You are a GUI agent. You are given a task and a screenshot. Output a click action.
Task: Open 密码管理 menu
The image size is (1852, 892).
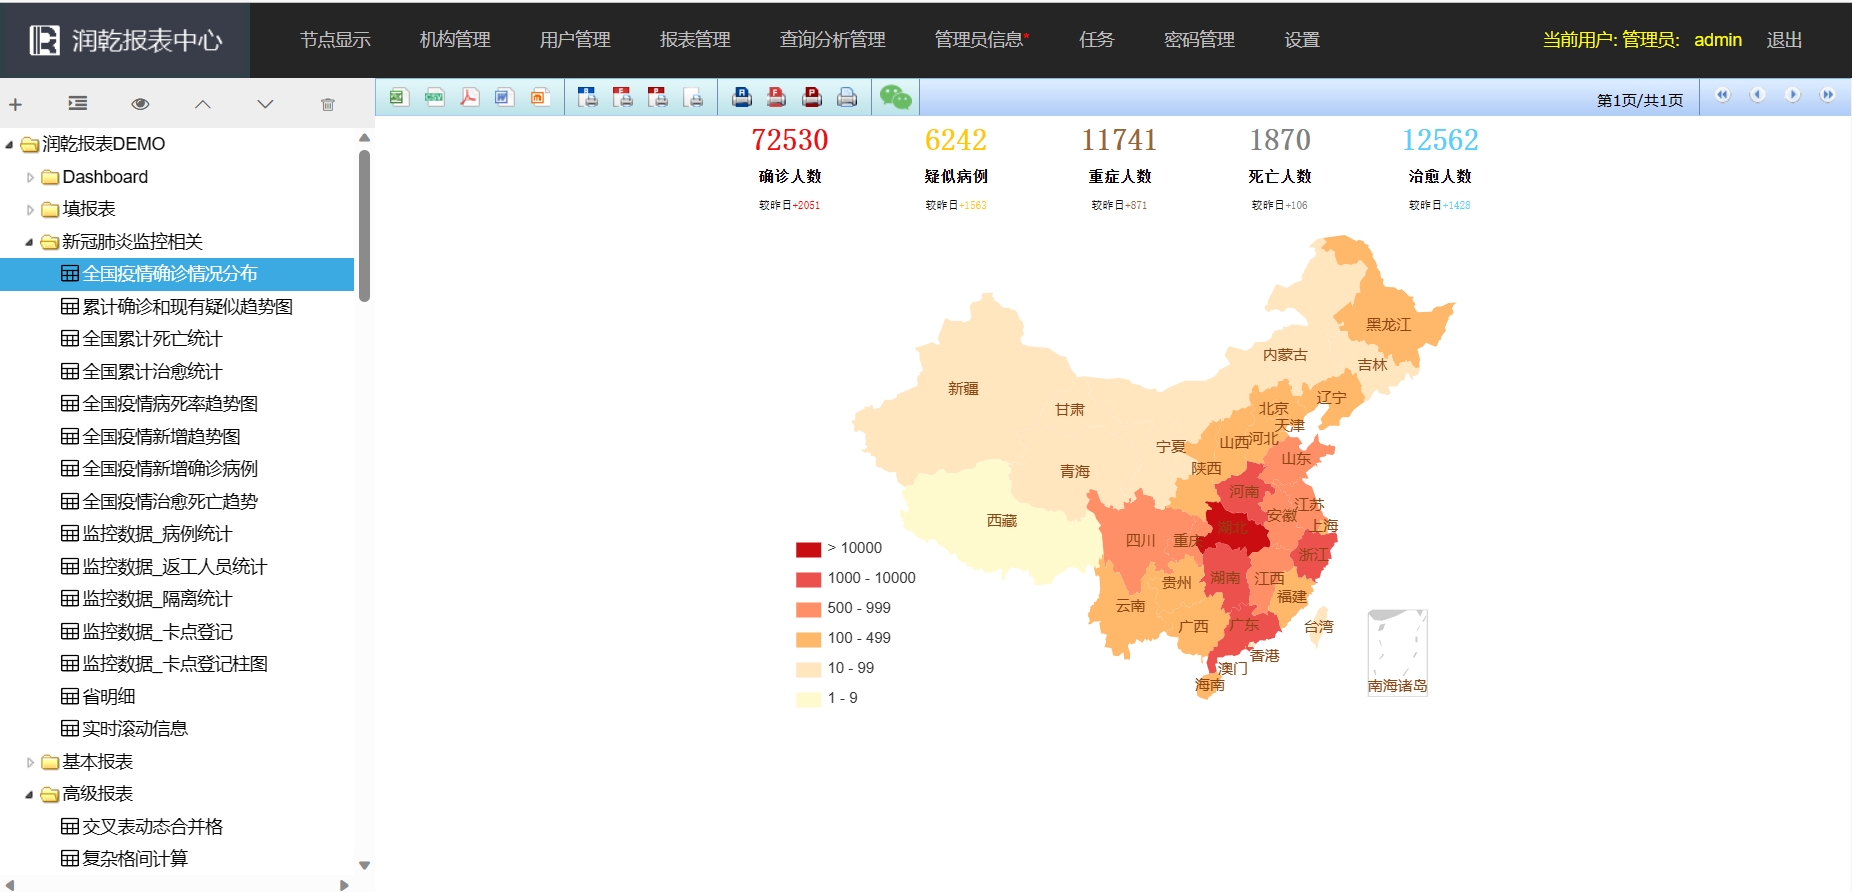click(1199, 40)
